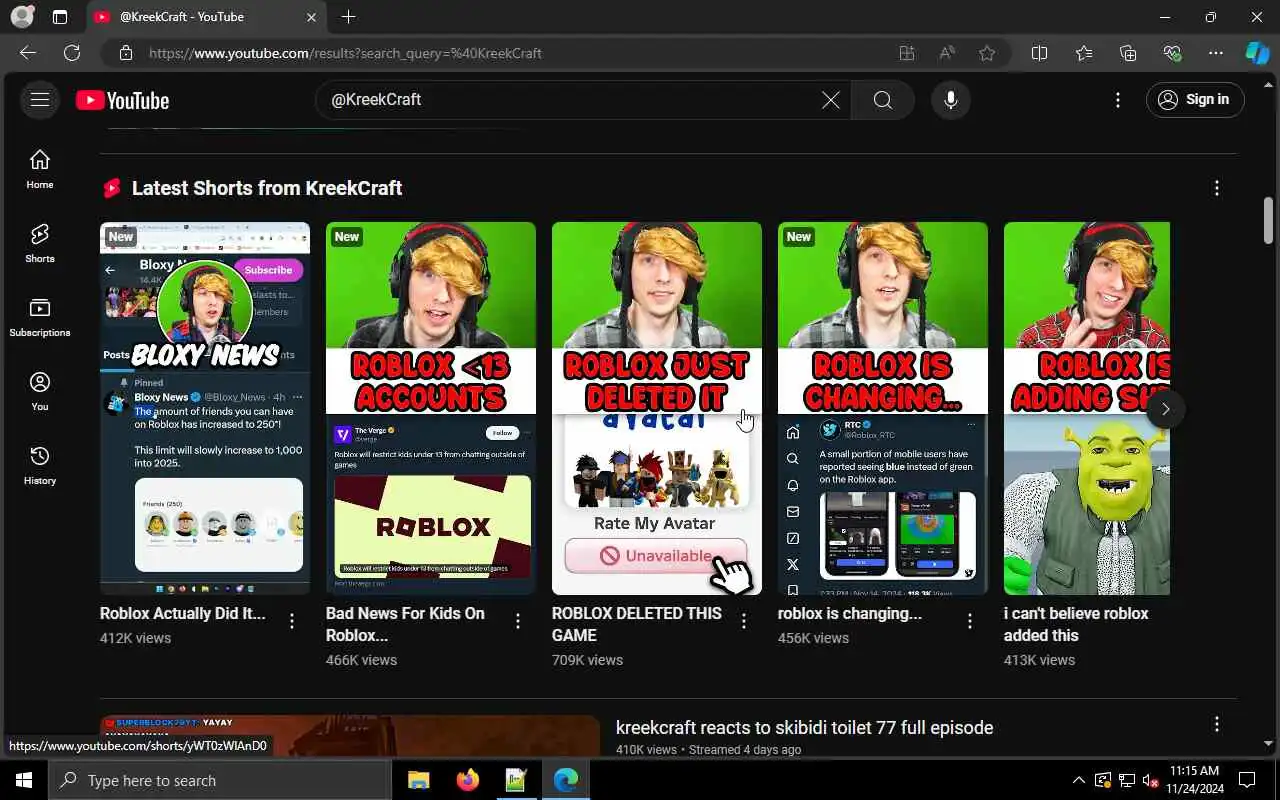The image size is (1280, 800).
Task: Open History in the sidebar
Action: [40, 466]
